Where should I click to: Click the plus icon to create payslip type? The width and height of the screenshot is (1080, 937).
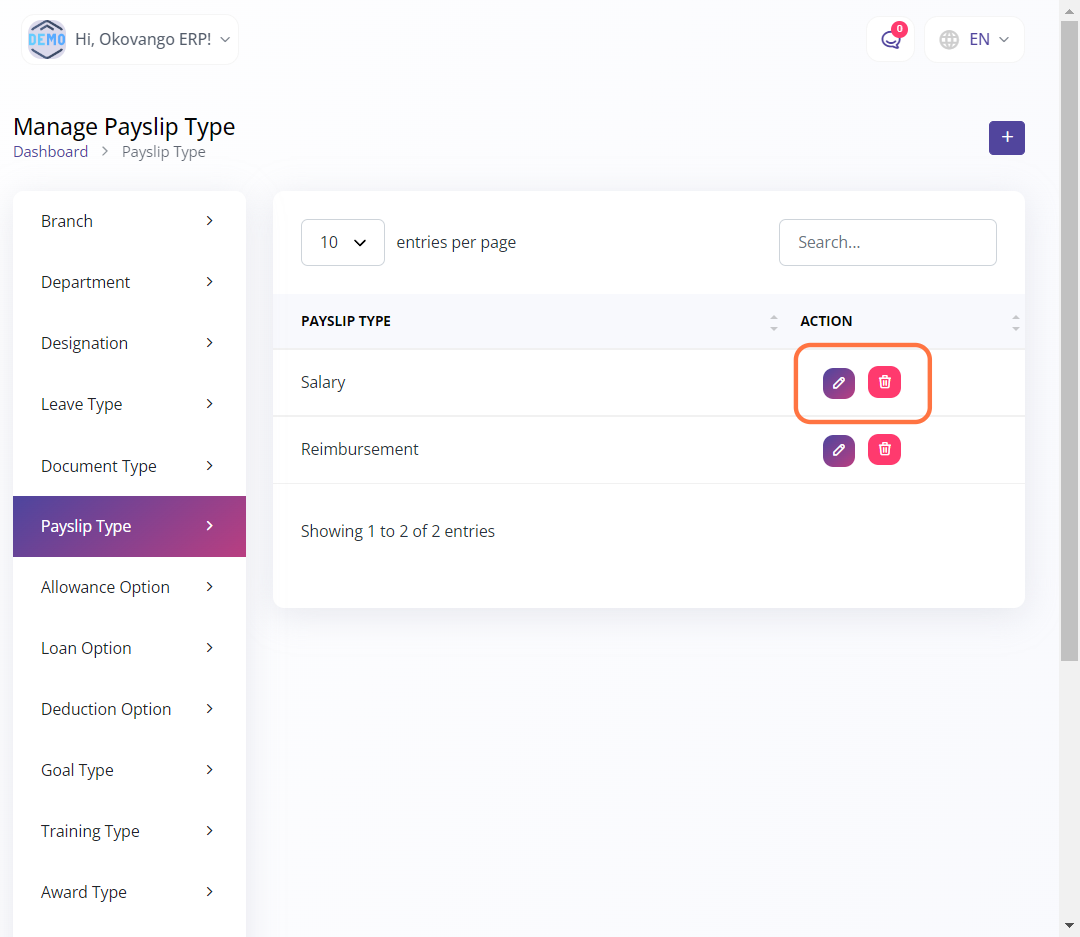1006,138
